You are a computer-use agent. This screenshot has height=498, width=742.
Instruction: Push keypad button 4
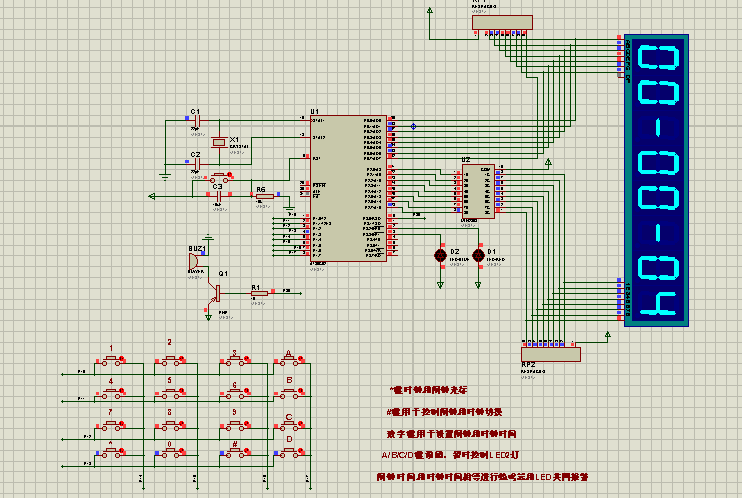(111, 392)
